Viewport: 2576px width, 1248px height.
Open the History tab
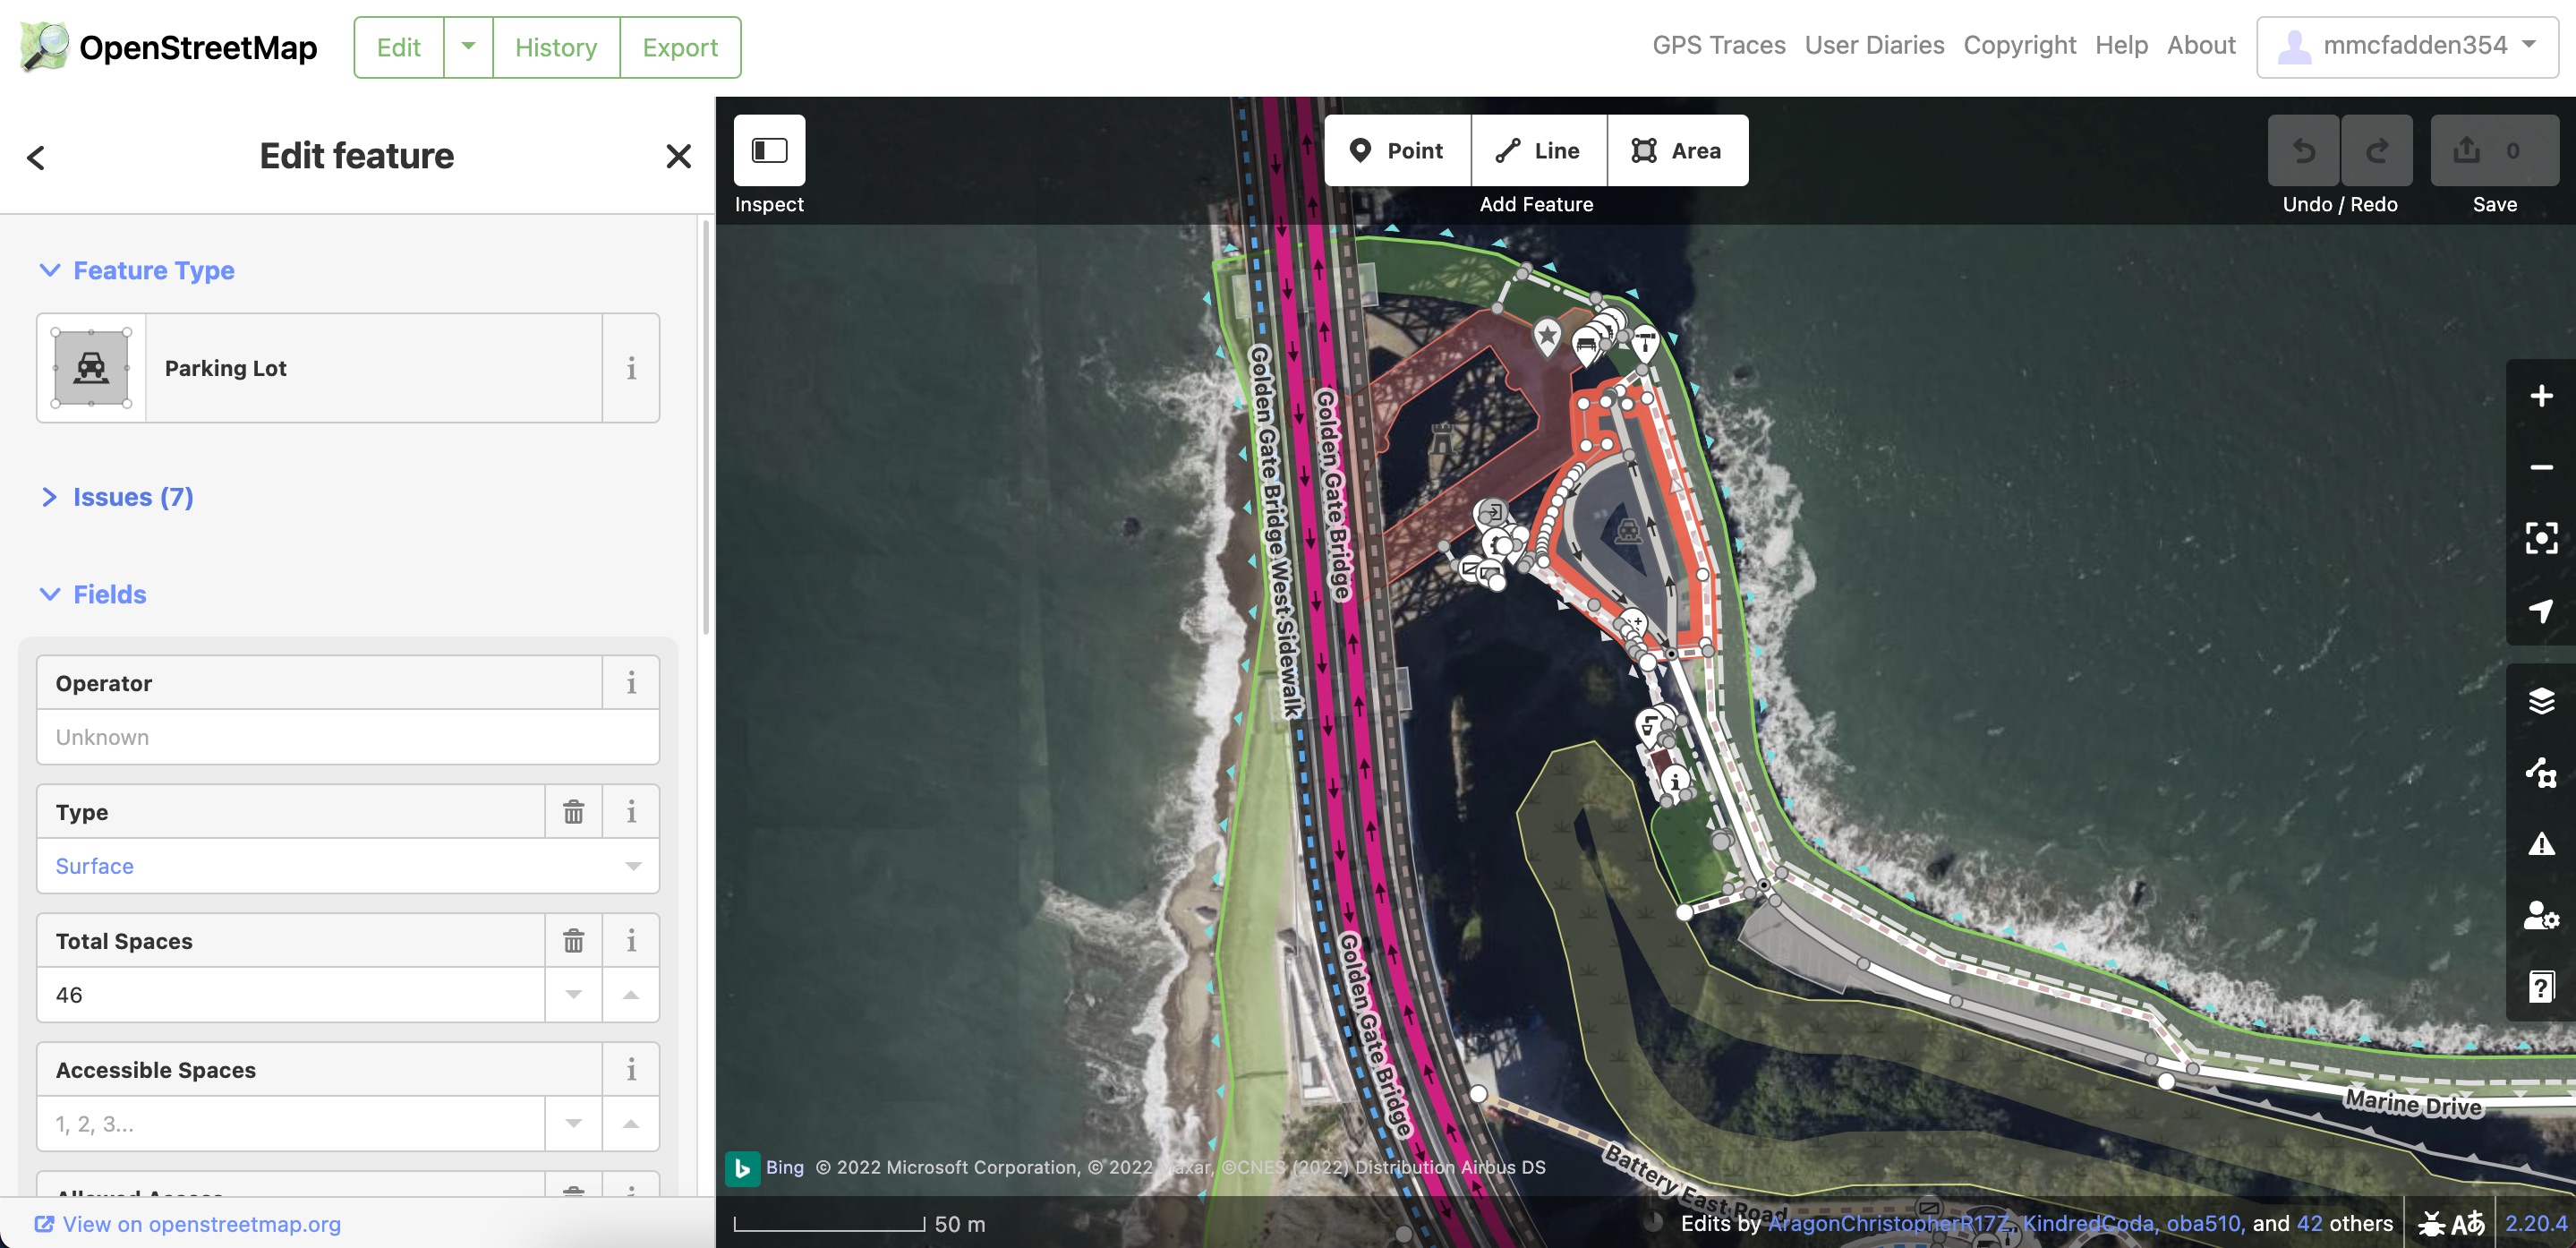click(x=556, y=47)
